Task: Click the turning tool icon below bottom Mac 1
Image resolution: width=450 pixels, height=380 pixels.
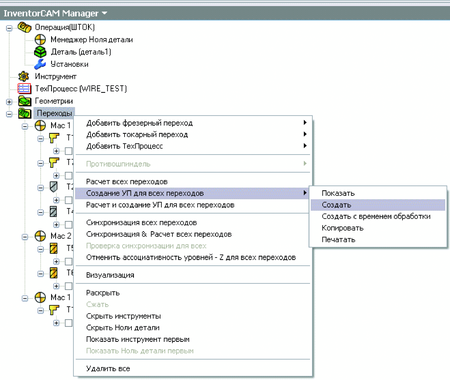Action: pyautogui.click(x=54, y=310)
